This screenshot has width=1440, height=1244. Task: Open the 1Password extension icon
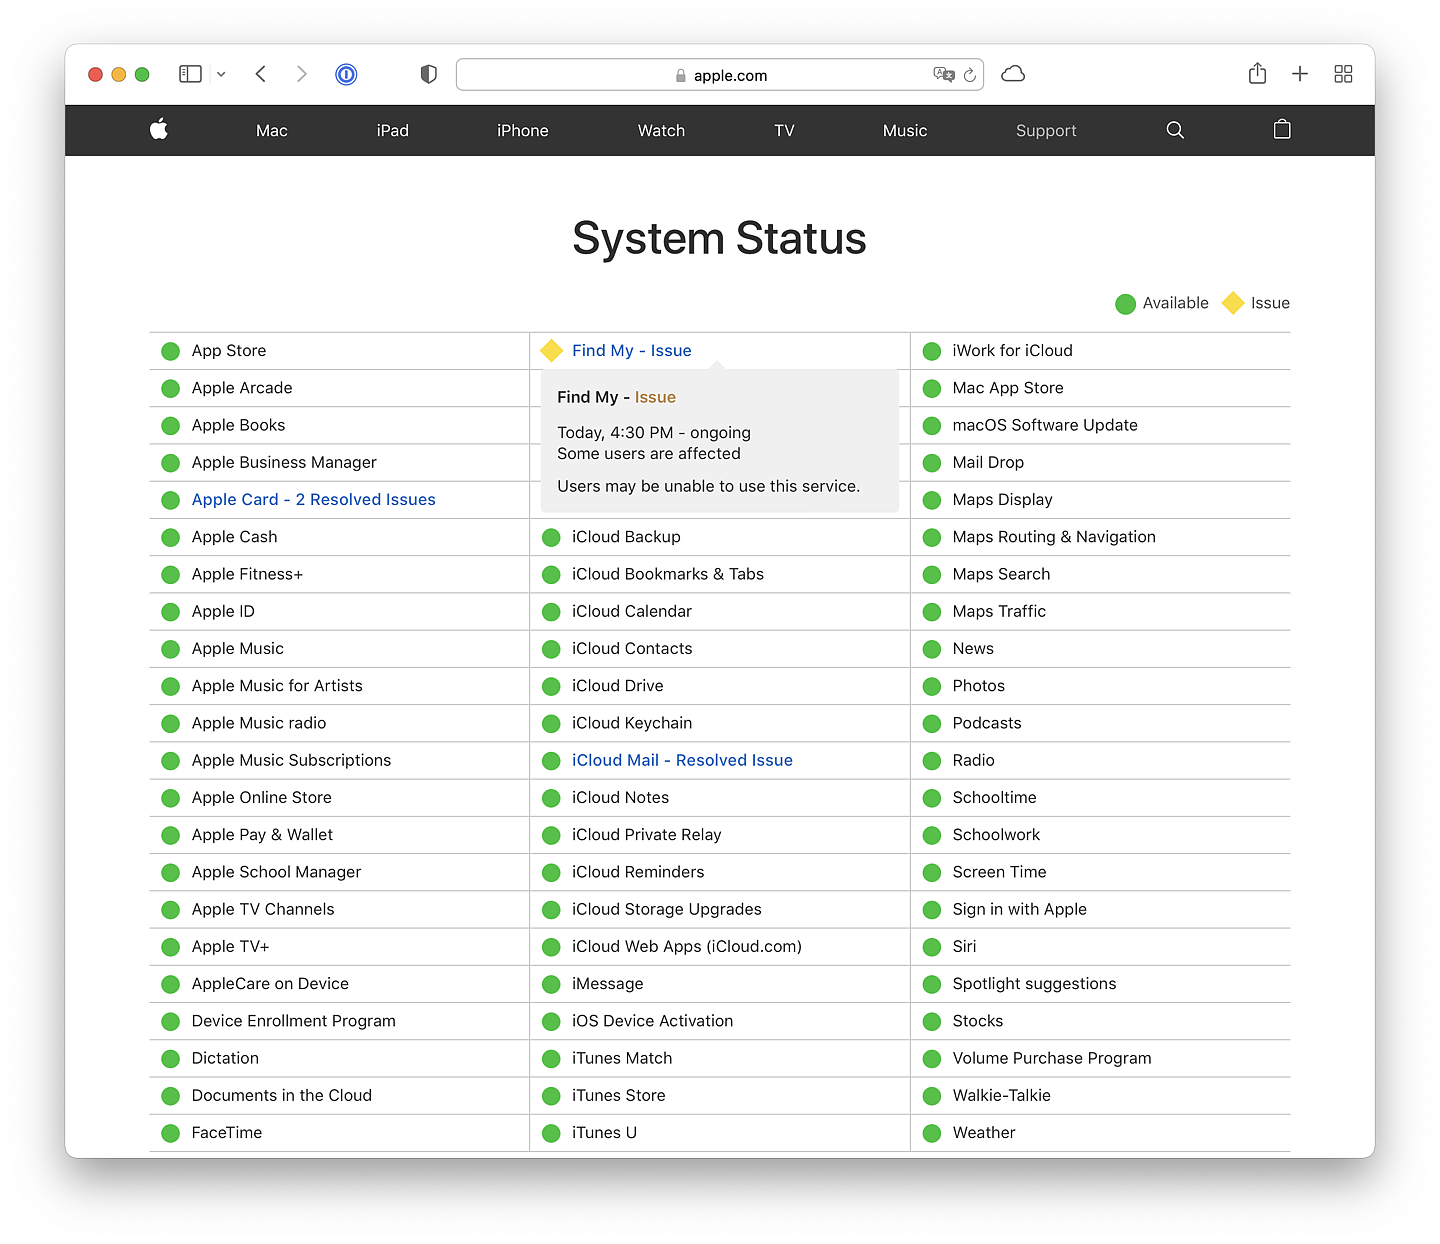(x=346, y=74)
